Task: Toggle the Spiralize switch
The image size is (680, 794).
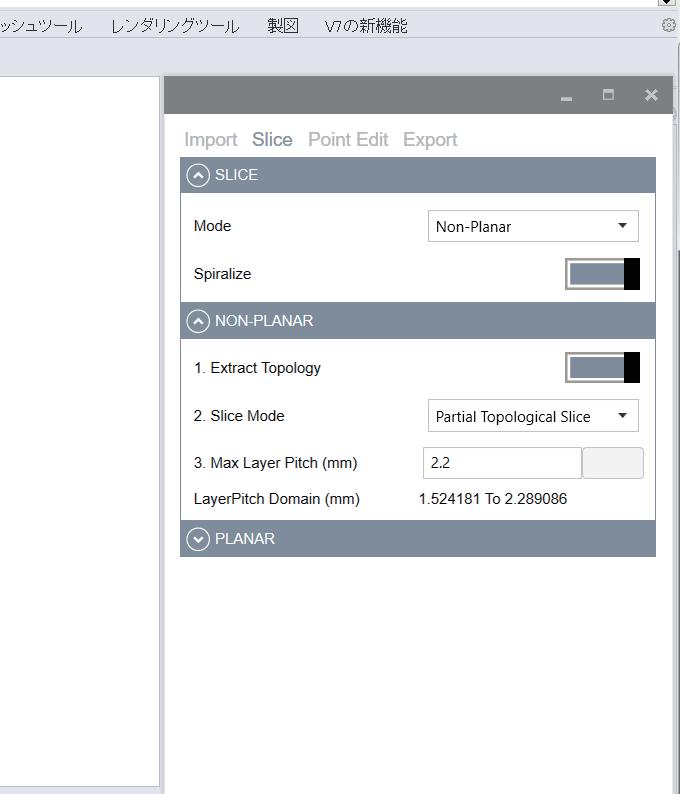Action: [x=603, y=274]
